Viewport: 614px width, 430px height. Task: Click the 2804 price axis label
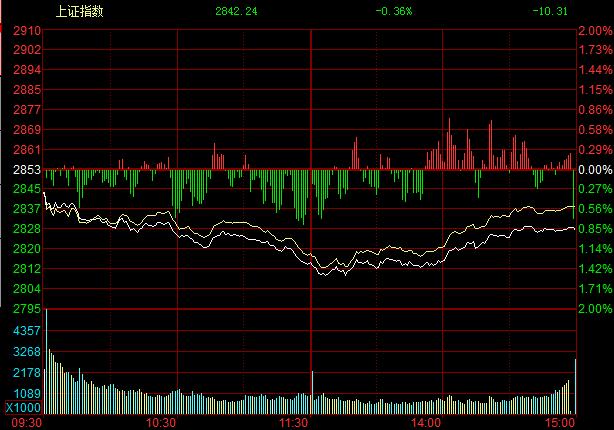click(27, 289)
